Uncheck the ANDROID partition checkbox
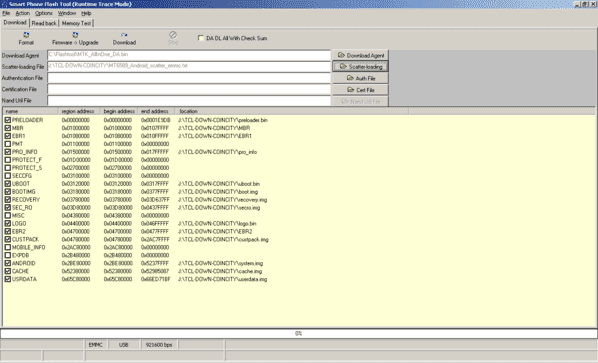The width and height of the screenshot is (598, 363). tap(8, 263)
